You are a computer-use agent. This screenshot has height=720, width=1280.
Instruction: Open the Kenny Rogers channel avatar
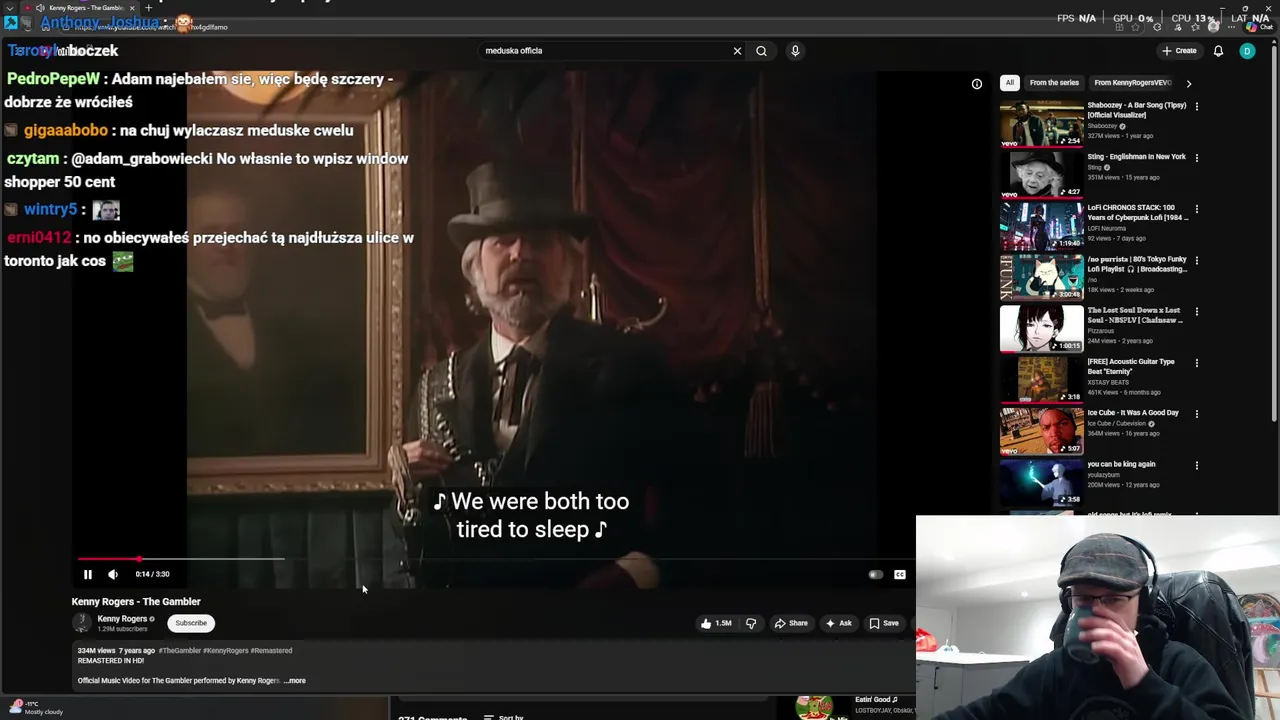click(82, 623)
